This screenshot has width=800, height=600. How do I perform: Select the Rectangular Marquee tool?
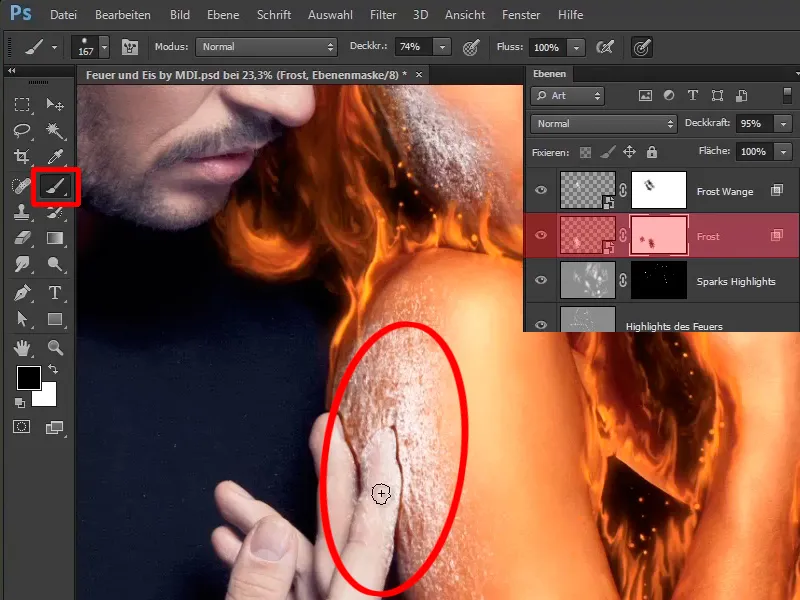22,105
